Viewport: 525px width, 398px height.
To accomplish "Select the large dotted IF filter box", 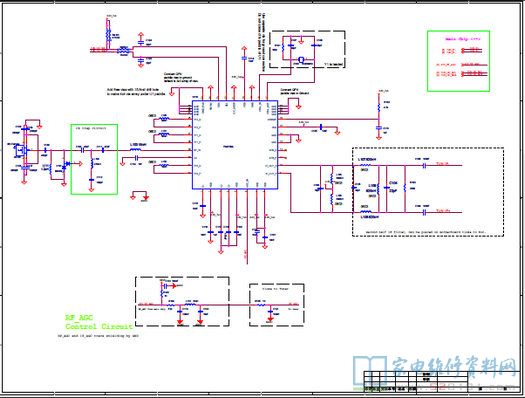I will [428, 192].
